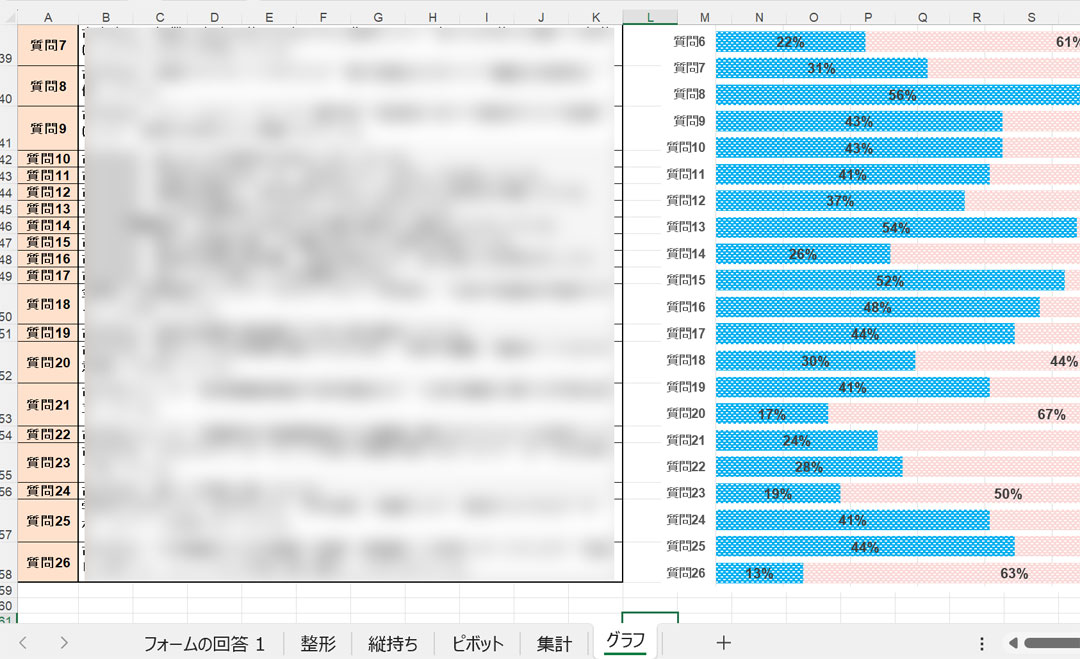This screenshot has height=659, width=1080.
Task: Click the three-dot options icon by scrollbar
Action: (x=982, y=643)
